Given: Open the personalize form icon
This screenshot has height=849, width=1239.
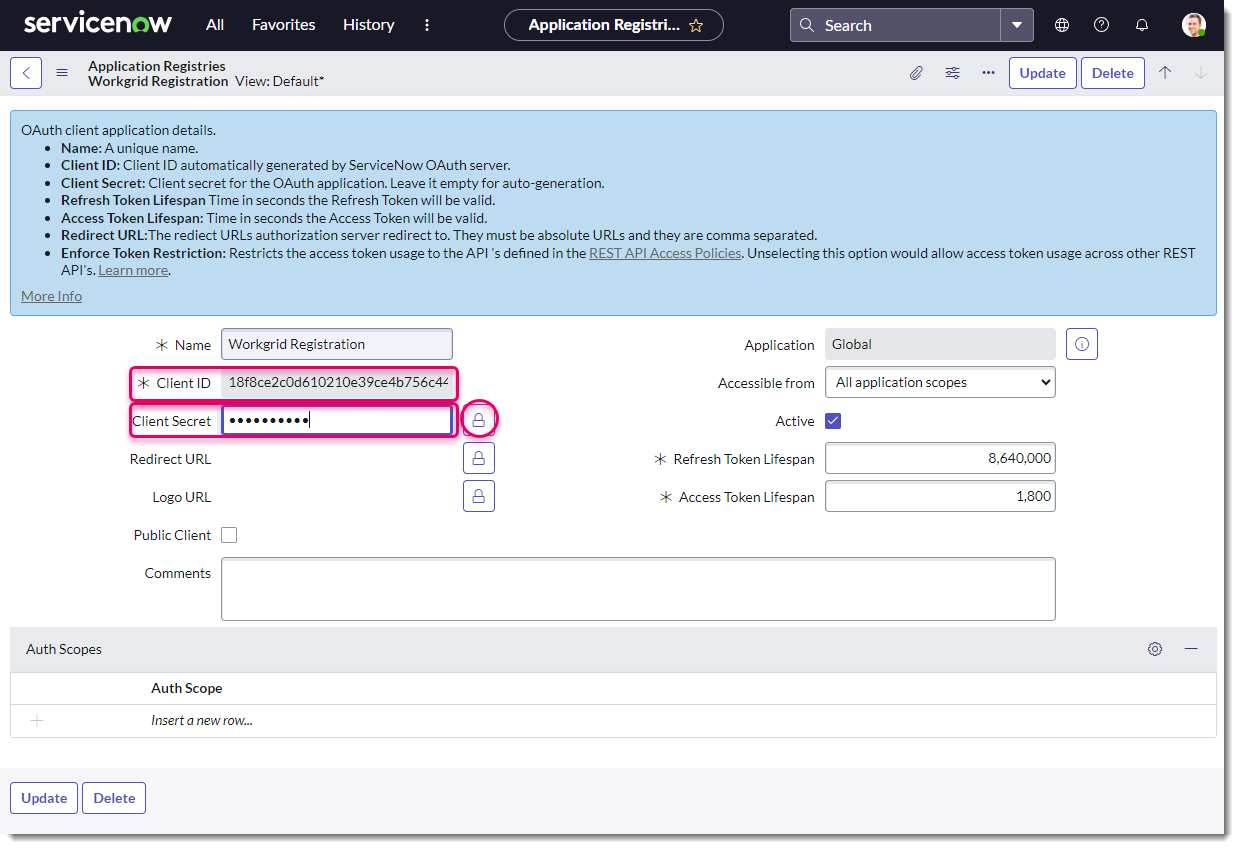Looking at the screenshot, I should click(952, 72).
